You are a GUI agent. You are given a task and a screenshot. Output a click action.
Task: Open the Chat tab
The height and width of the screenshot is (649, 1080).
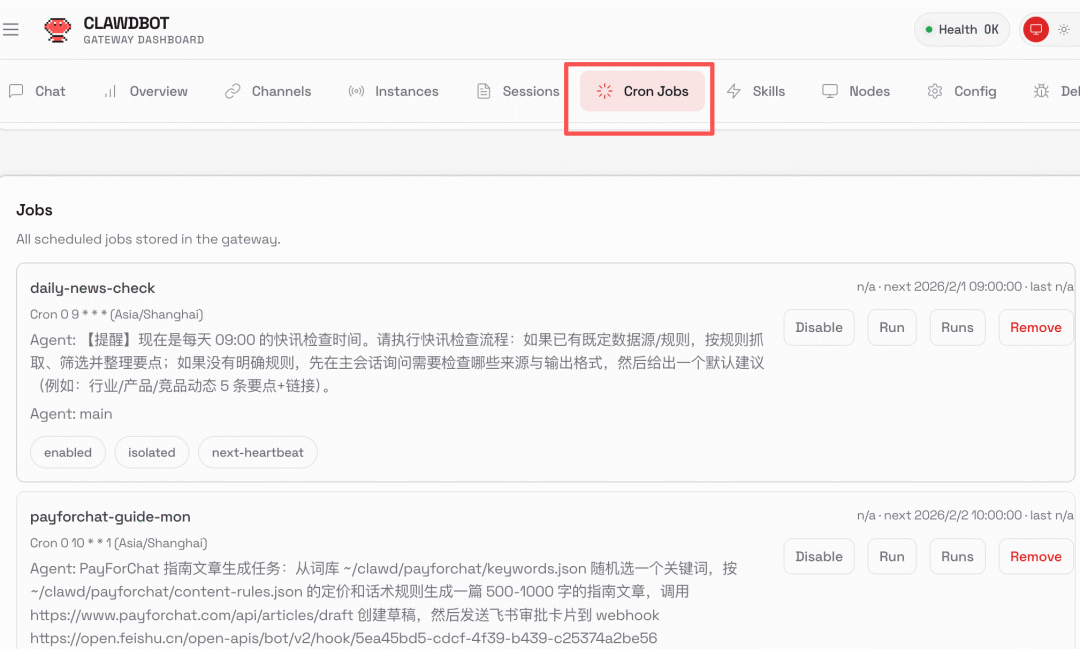pyautogui.click(x=37, y=91)
